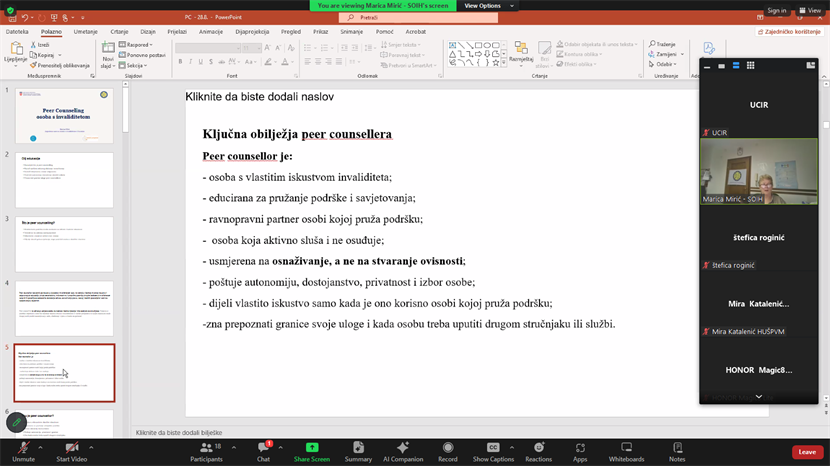This screenshot has width=830, height=466.
Task: Click the notes area Kliknite da biste dodali bilješke
Action: [179, 433]
